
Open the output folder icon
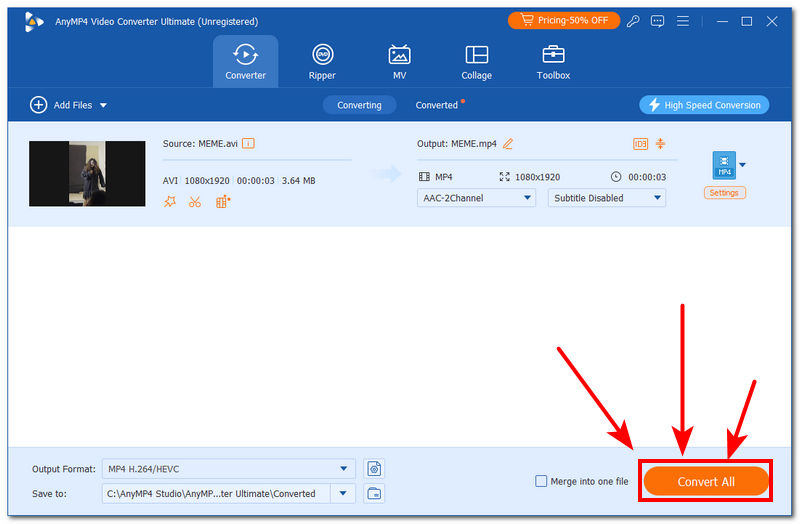374,493
